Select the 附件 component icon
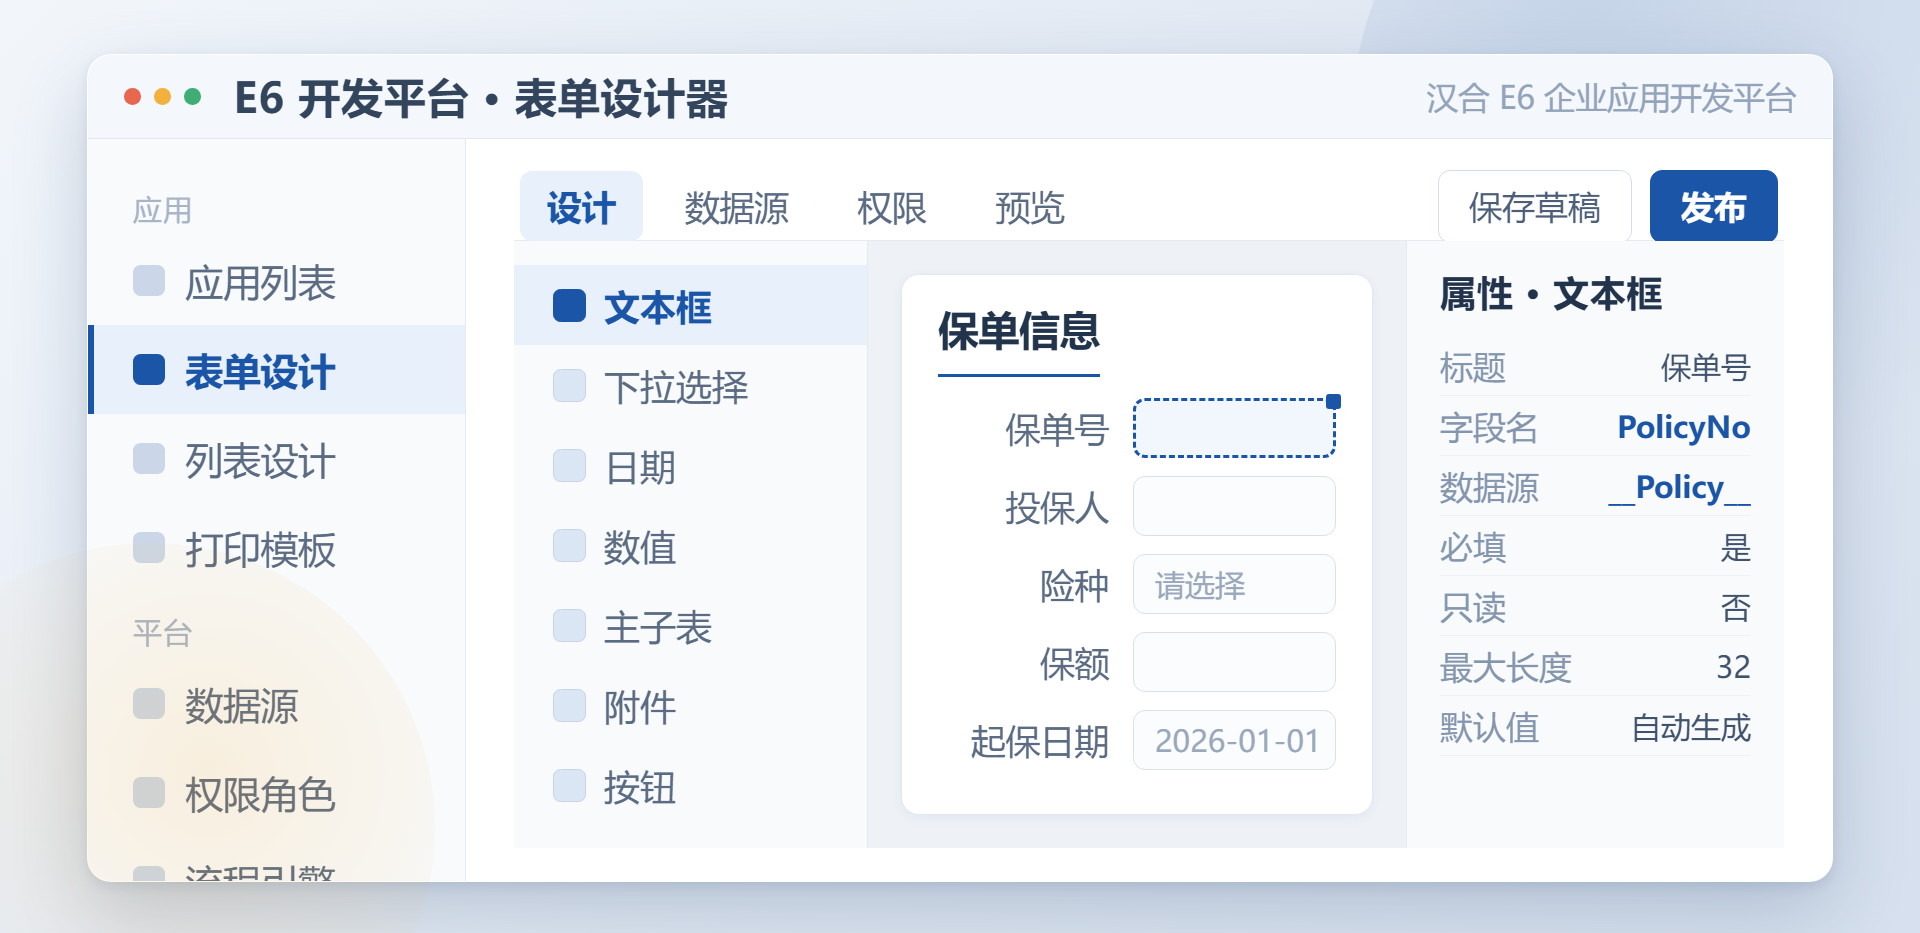 click(x=570, y=706)
